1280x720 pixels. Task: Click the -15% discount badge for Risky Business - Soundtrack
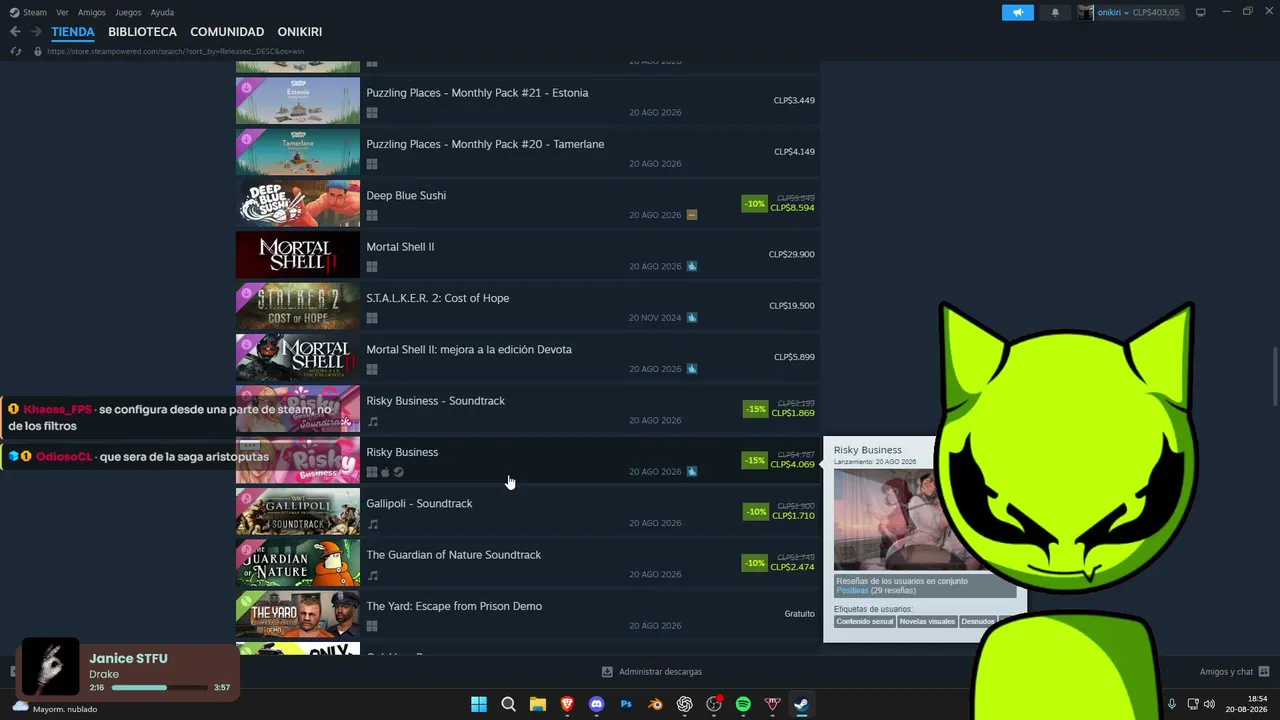[x=755, y=409]
